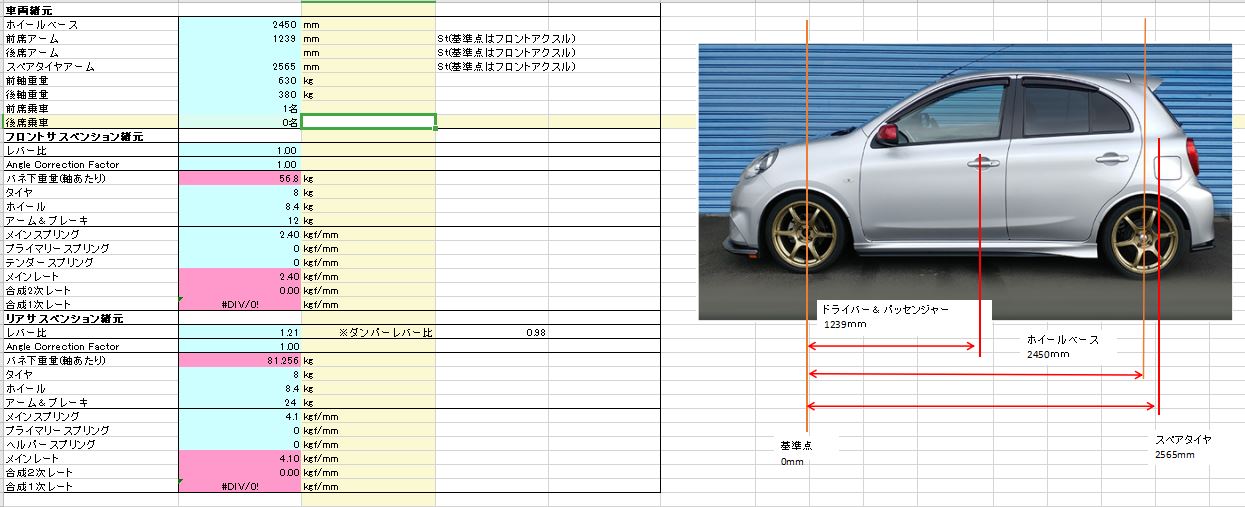Select the wheelbase value cell 2450
Viewport: 1245px width, 507px height.
point(240,23)
